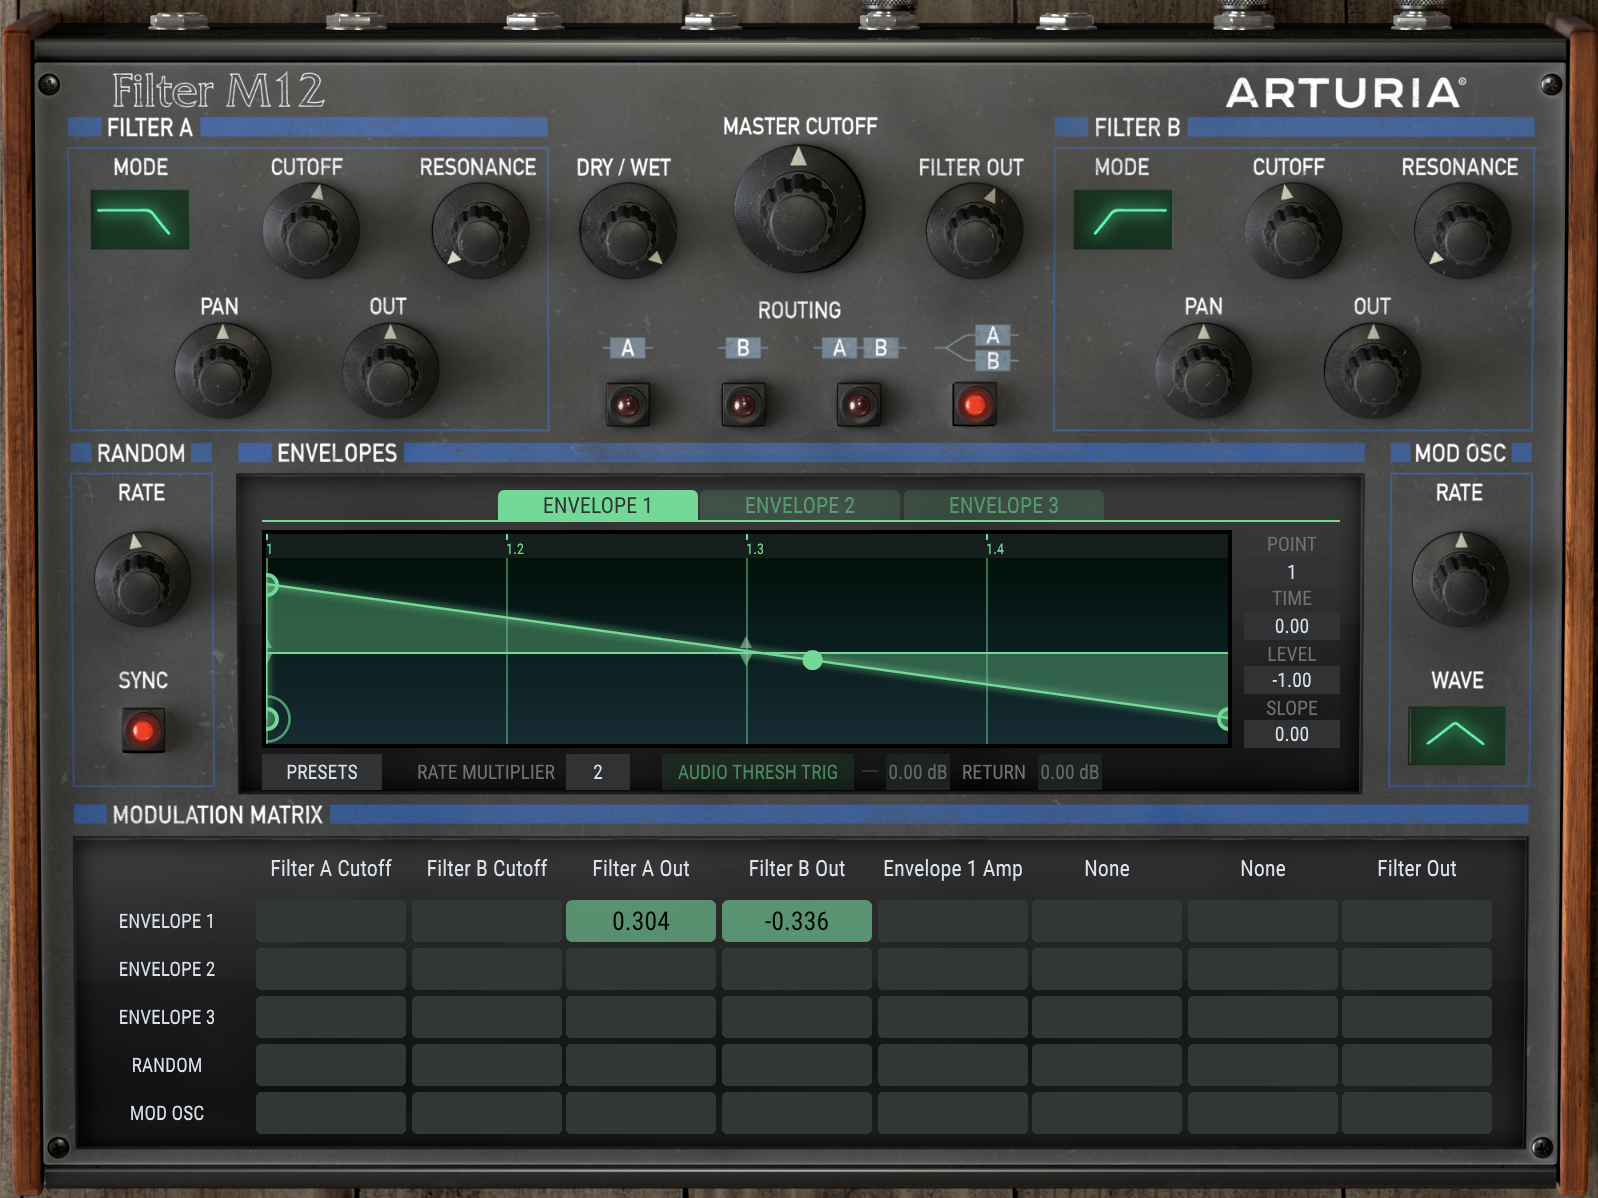Viewport: 1598px width, 1198px height.
Task: Click the Mod Osc triangle wave icon
Action: [x=1456, y=735]
